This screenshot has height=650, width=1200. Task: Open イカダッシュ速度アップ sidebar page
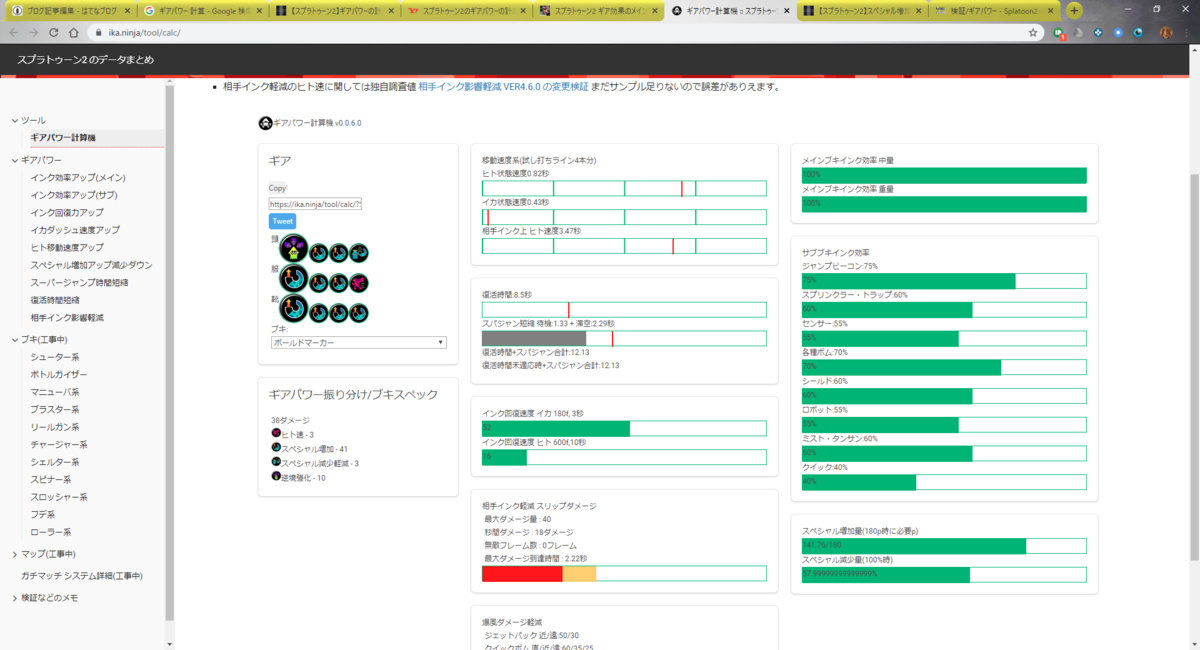pos(75,230)
